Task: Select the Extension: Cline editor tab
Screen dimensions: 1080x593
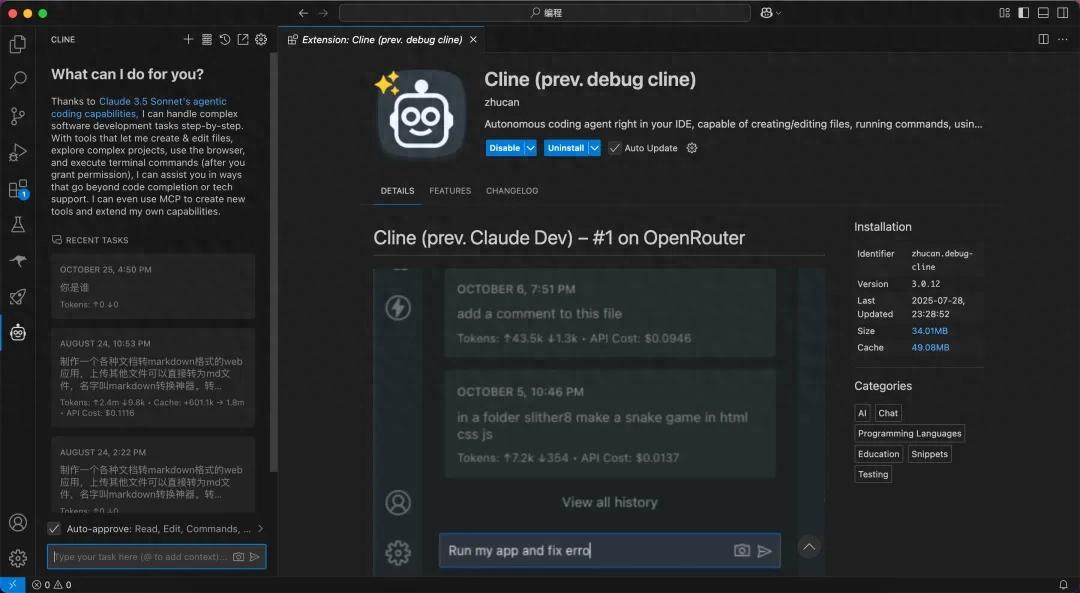Action: pyautogui.click(x=382, y=39)
